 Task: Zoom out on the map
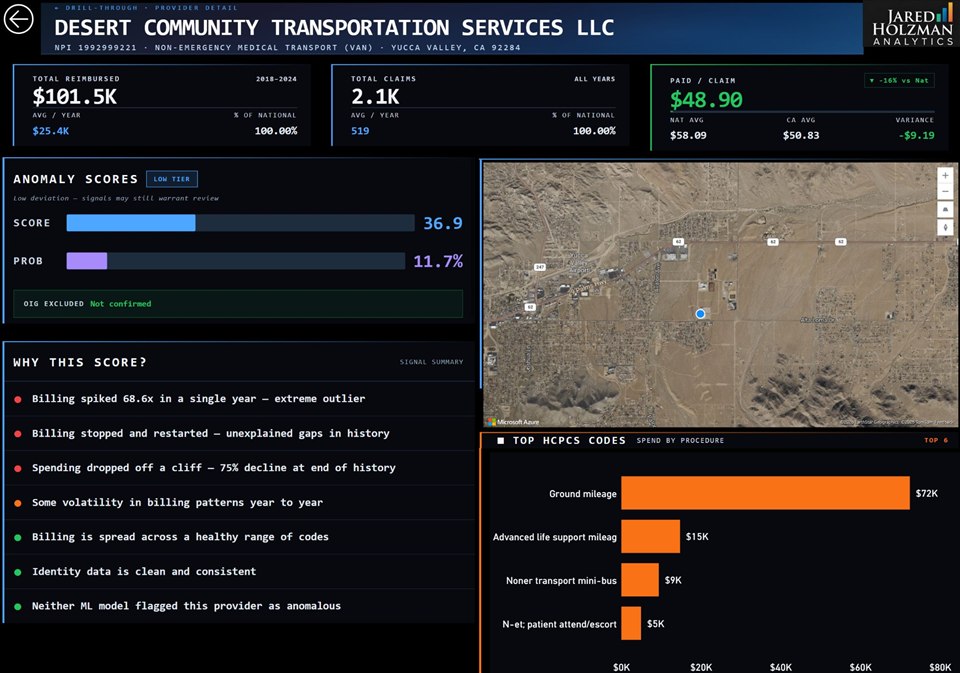pyautogui.click(x=945, y=192)
